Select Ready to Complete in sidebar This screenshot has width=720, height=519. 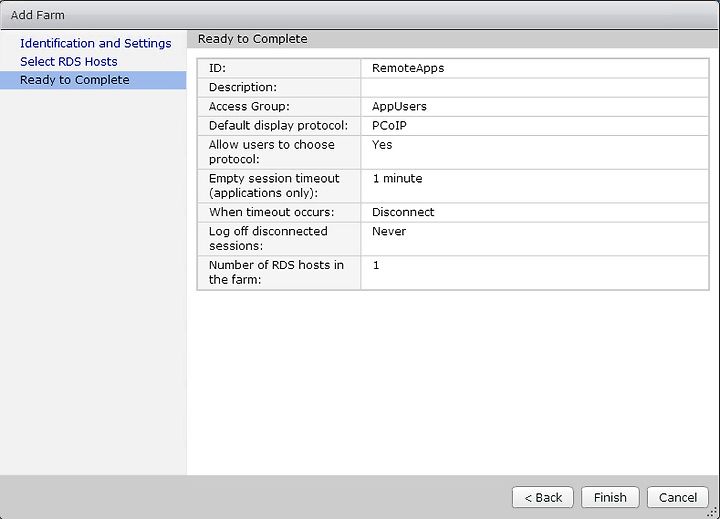click(x=93, y=80)
